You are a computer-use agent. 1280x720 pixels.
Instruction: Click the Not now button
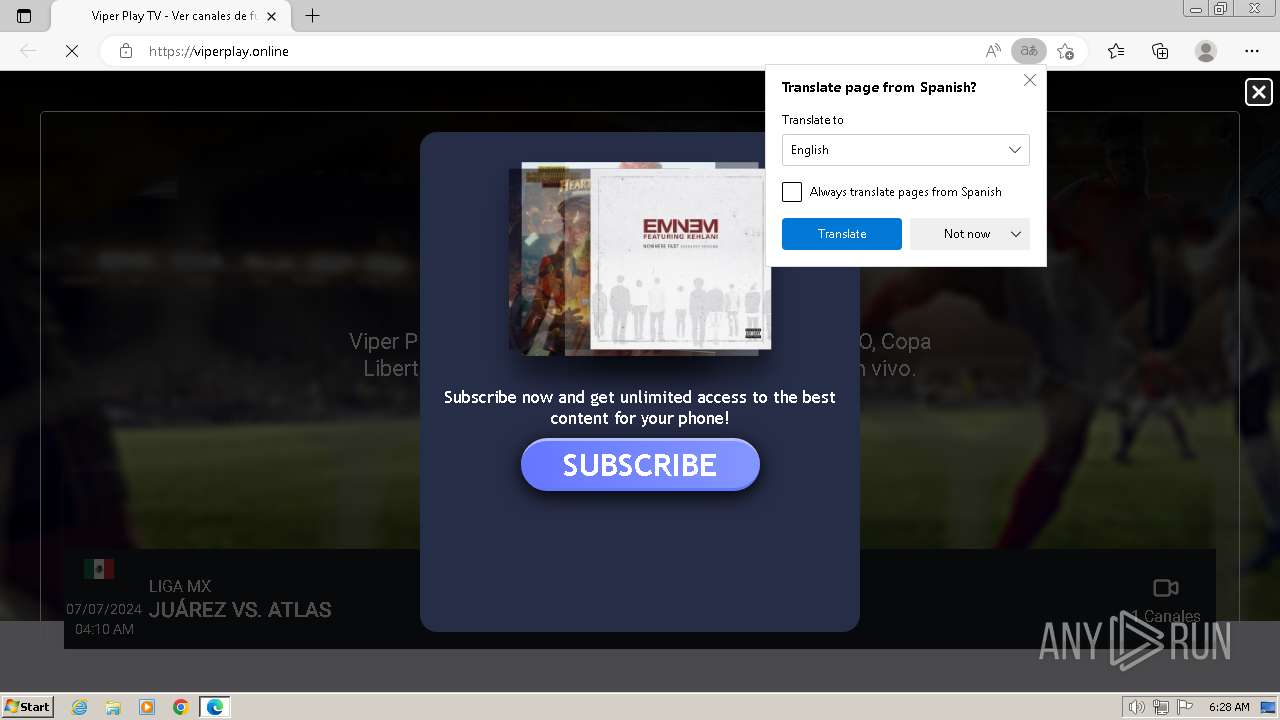click(x=967, y=234)
